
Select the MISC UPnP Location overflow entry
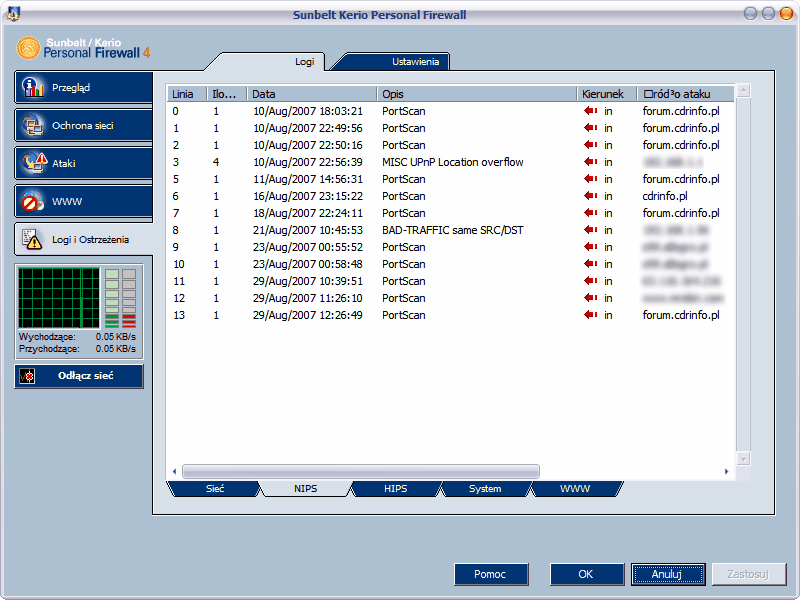(x=451, y=162)
